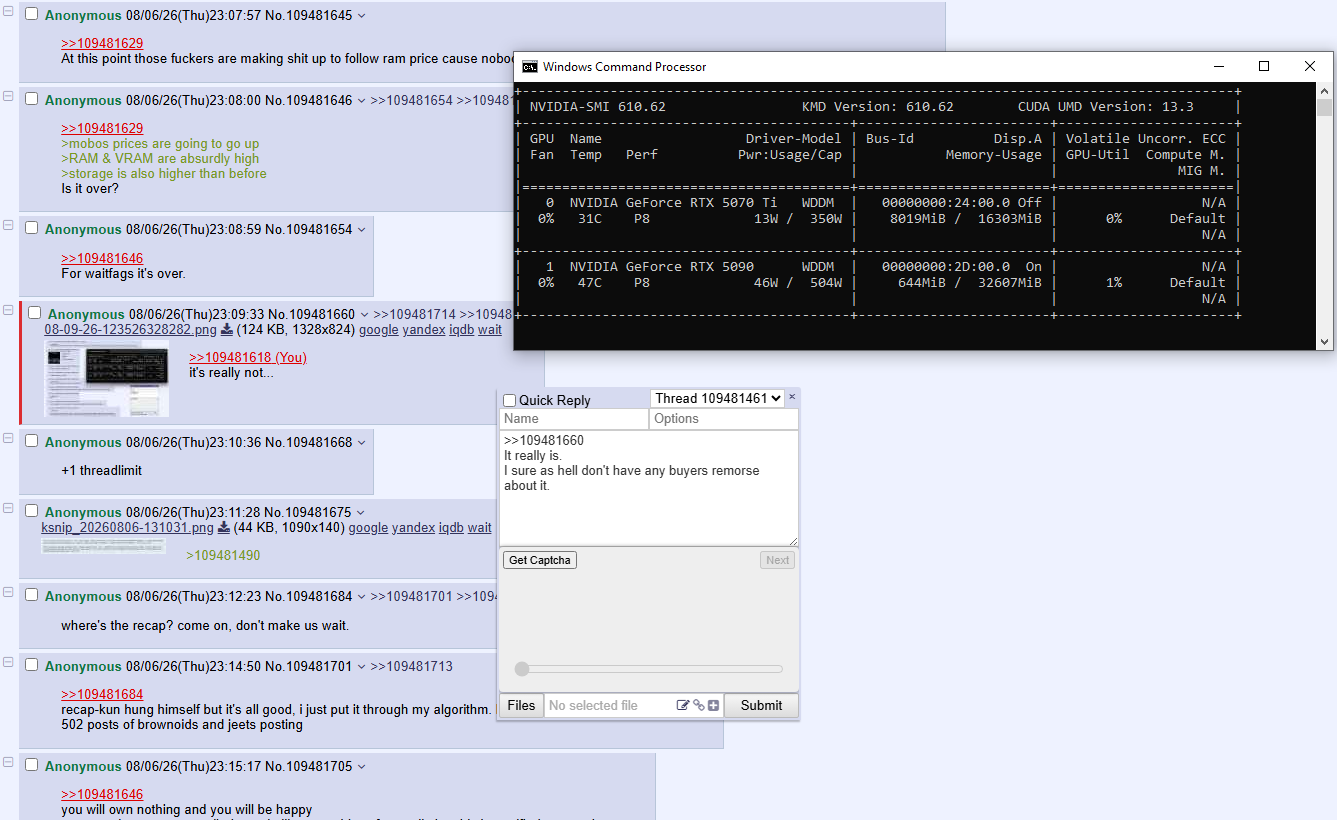1337x820 pixels.
Task: Search yandex for image in post 109481675
Action: pos(413,528)
